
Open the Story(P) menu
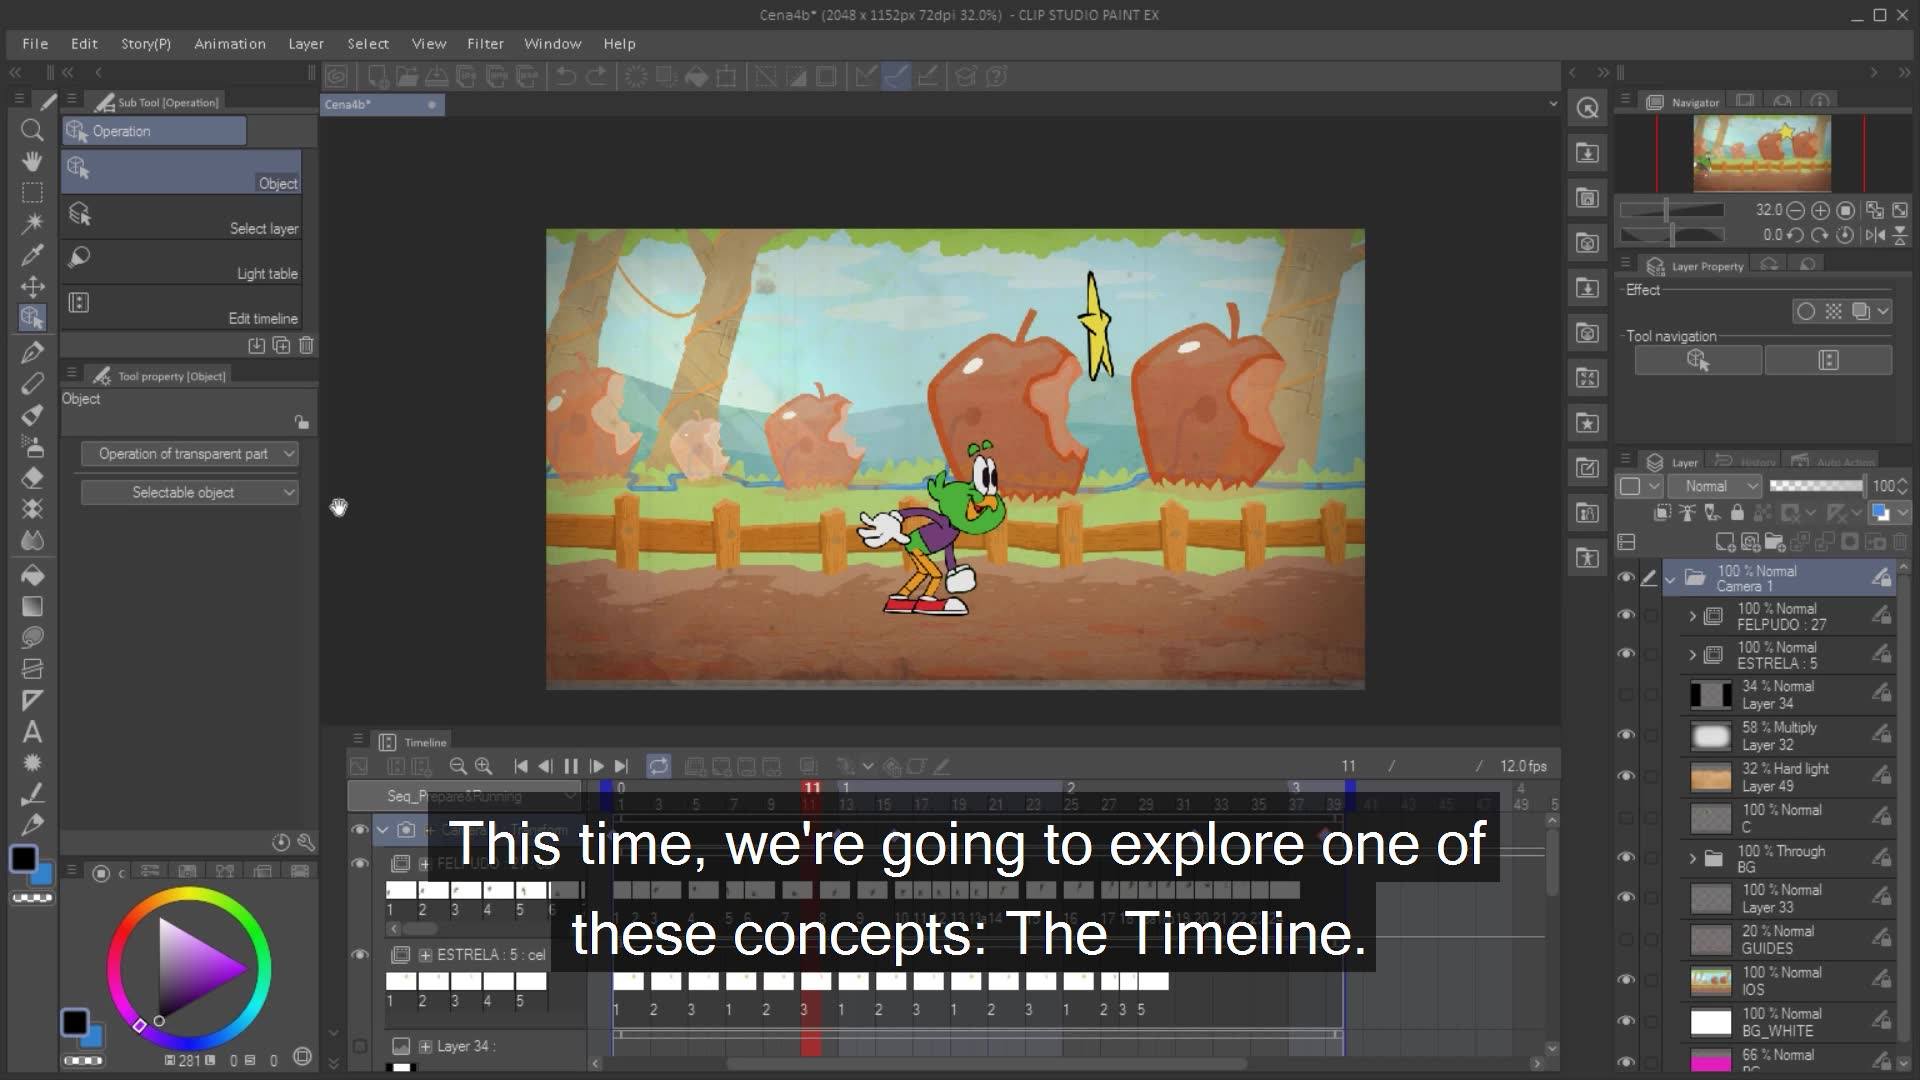click(x=146, y=44)
